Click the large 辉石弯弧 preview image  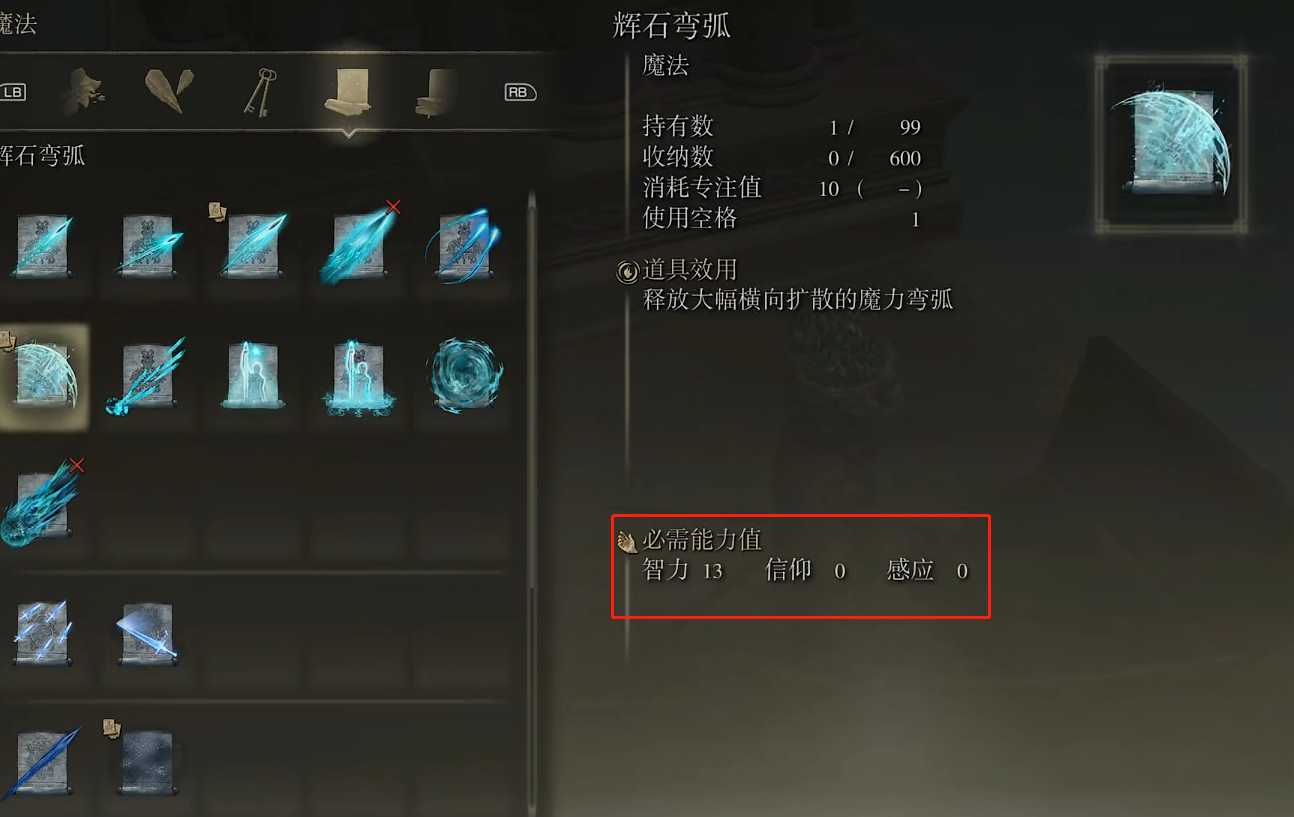[1171, 145]
